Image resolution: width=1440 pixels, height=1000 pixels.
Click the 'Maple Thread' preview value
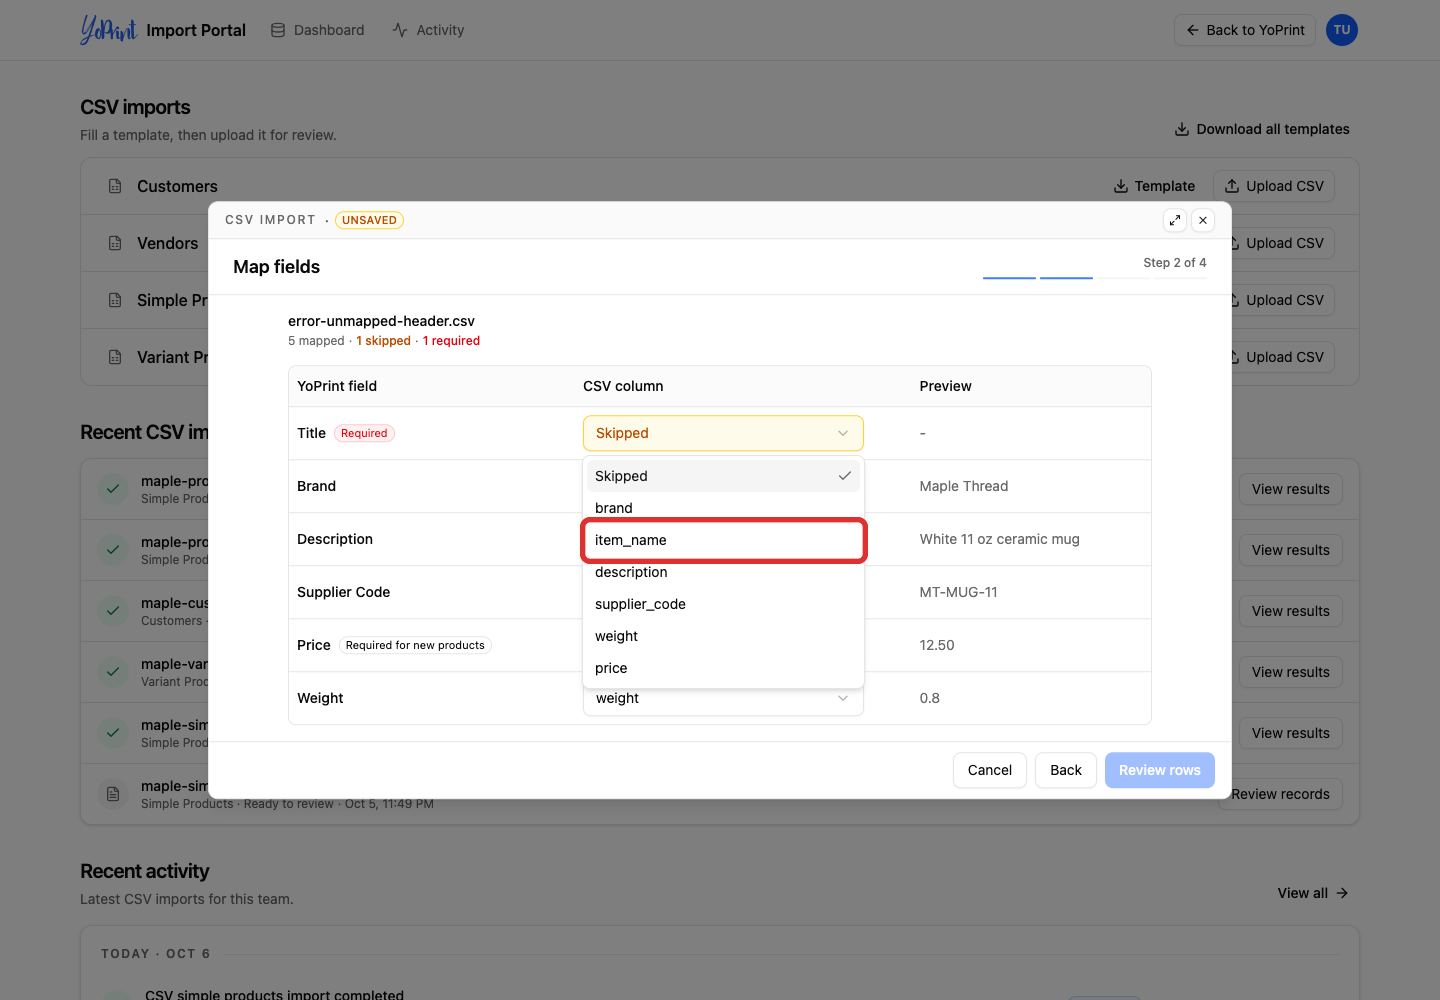tap(964, 486)
